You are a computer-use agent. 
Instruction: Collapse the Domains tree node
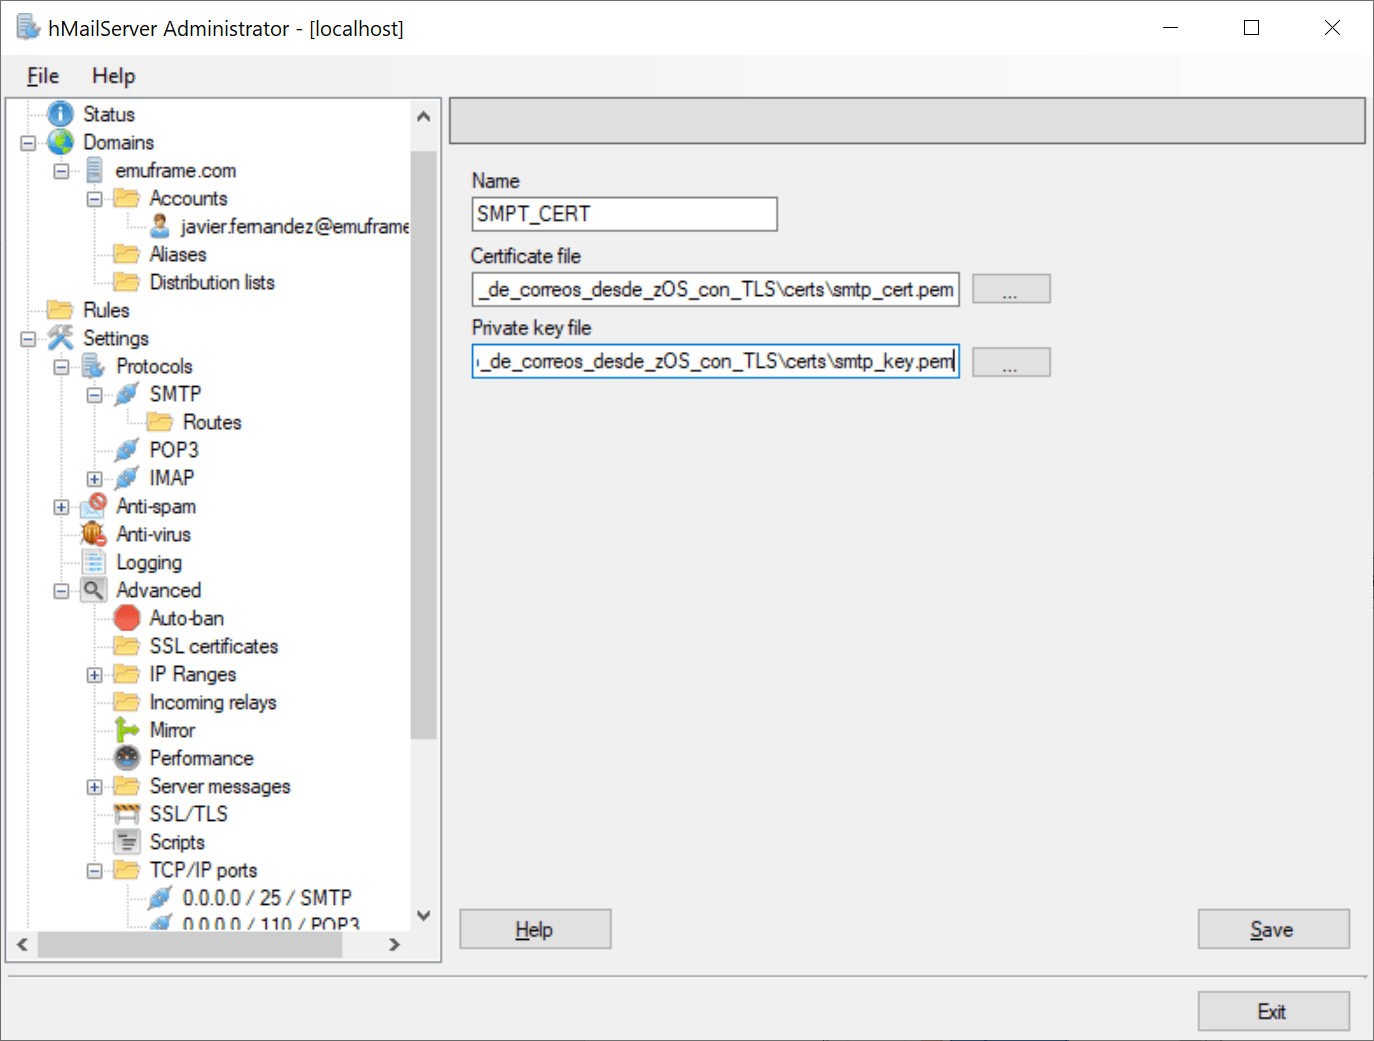pos(28,142)
